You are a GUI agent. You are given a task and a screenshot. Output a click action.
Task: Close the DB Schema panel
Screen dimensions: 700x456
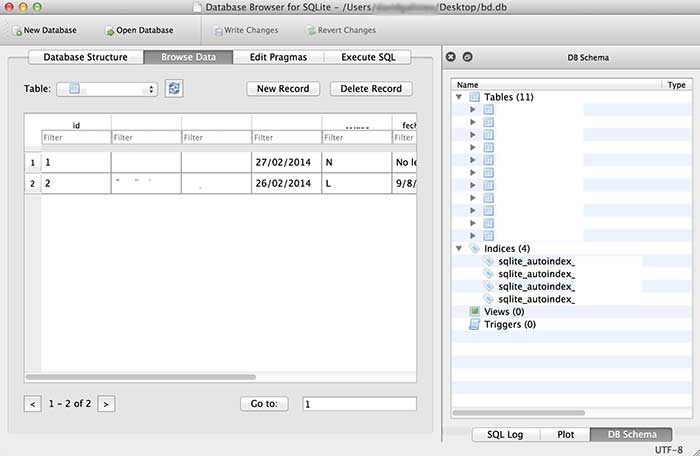[451, 57]
